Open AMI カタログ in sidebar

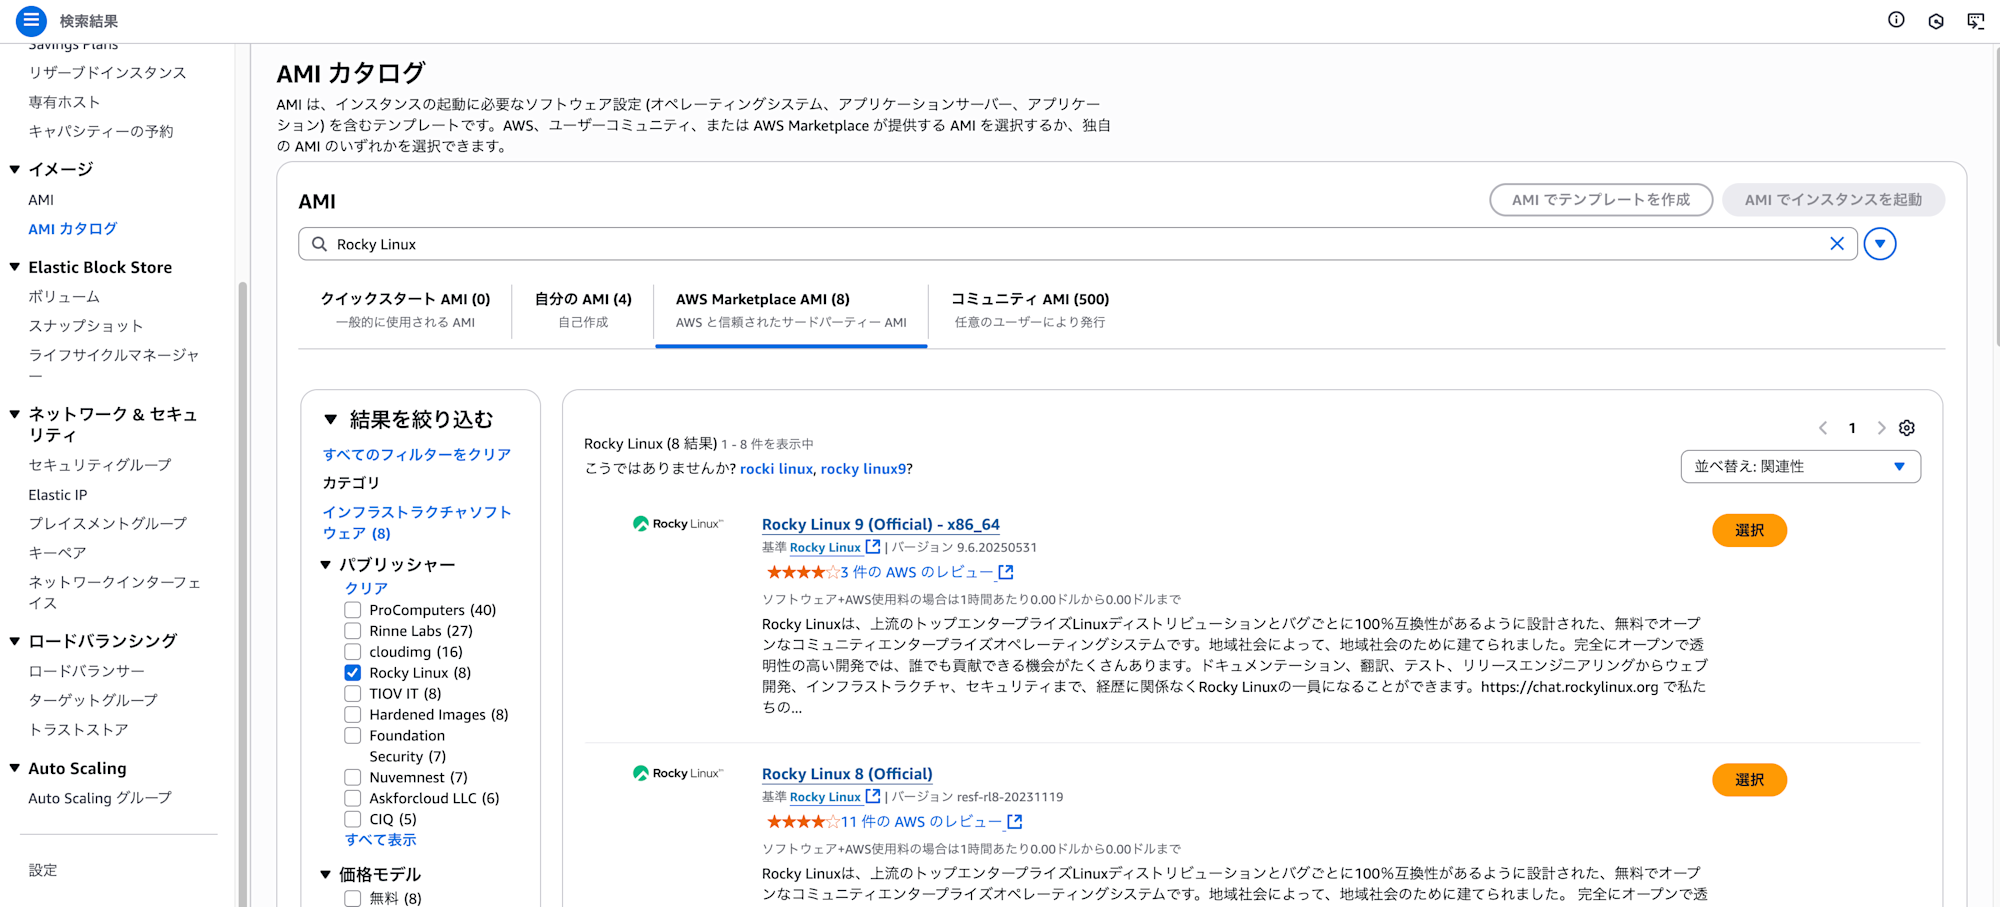pos(73,229)
